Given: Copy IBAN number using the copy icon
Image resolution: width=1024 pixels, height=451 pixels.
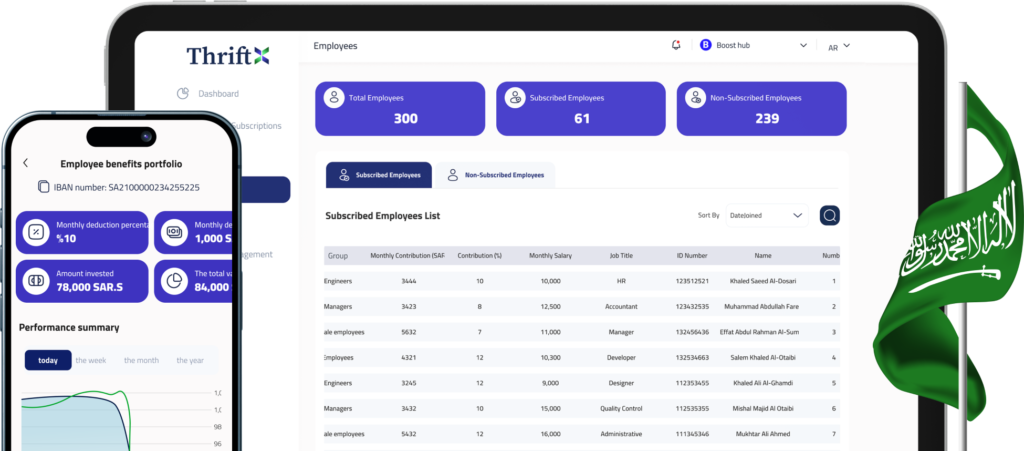Looking at the screenshot, I should [x=43, y=187].
